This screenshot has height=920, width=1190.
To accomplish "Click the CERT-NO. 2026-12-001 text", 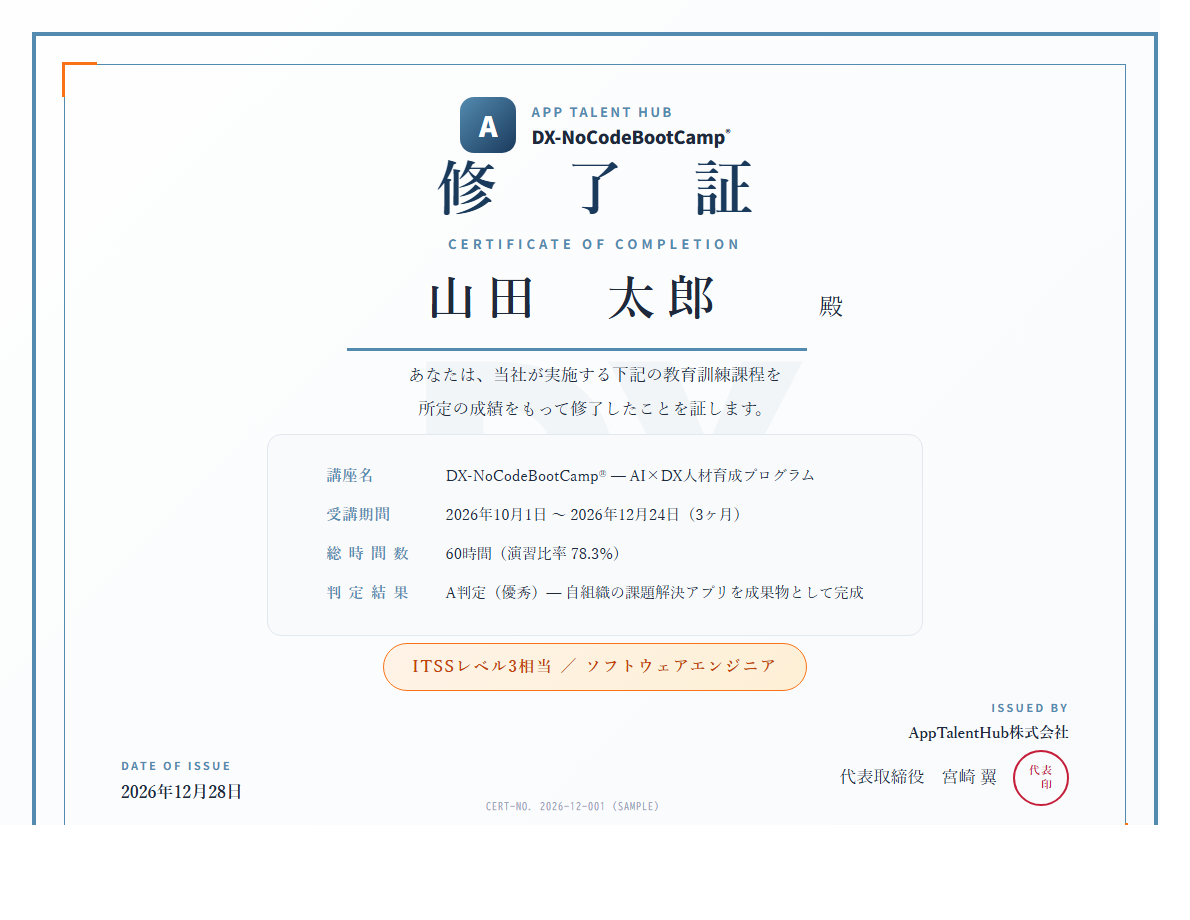I will [572, 806].
